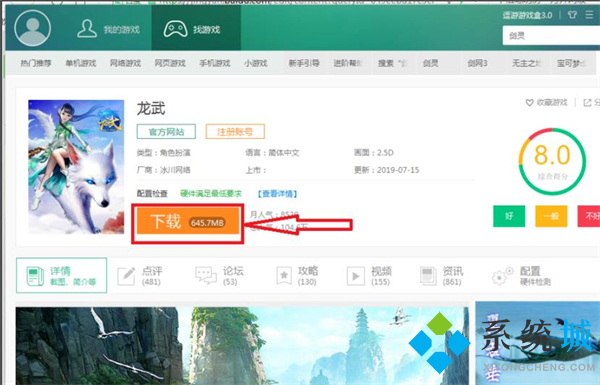Focus the search box containing 剑灵
Screen dimensions: 600x385
tap(551, 36)
